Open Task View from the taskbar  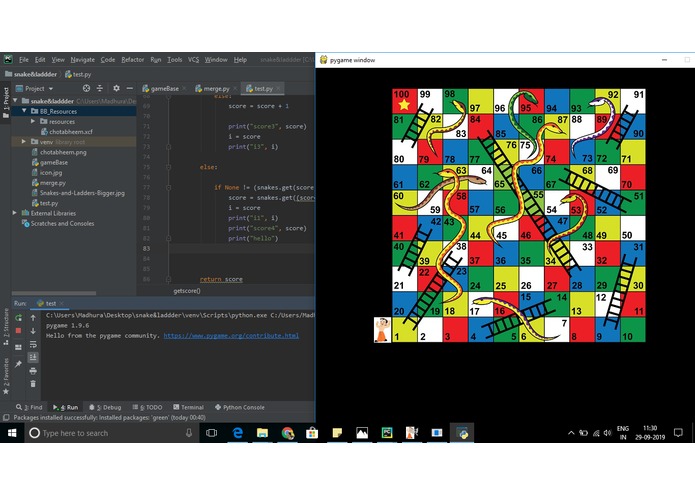point(211,433)
